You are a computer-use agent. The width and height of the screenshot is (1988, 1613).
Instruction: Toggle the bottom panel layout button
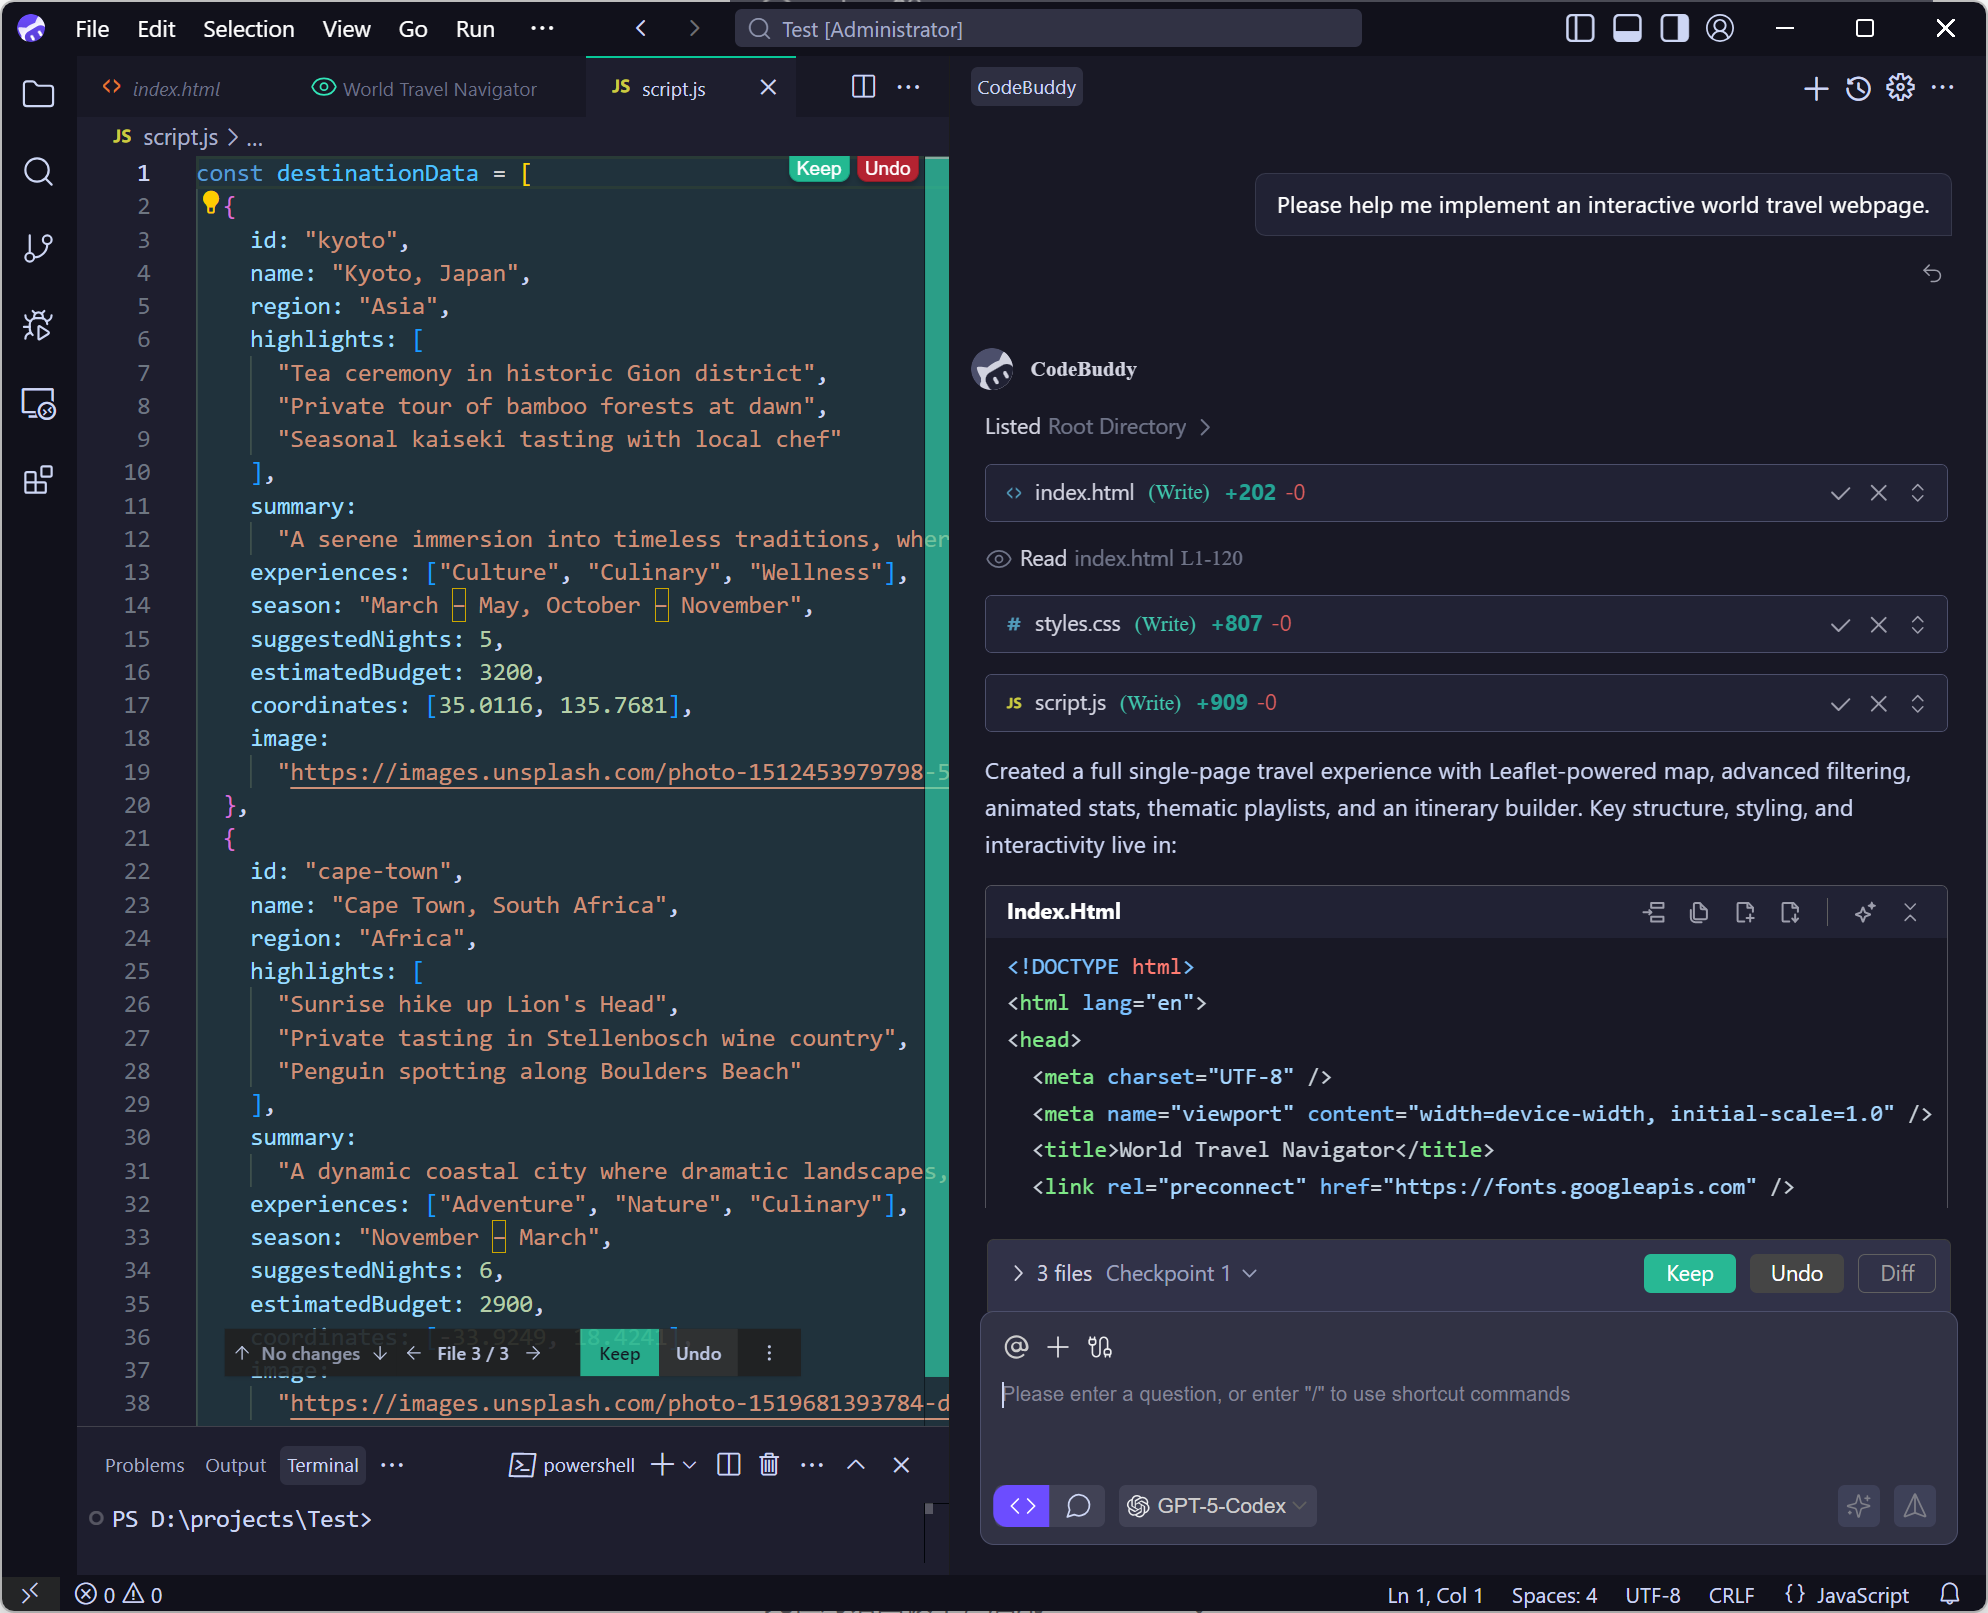point(1627,29)
